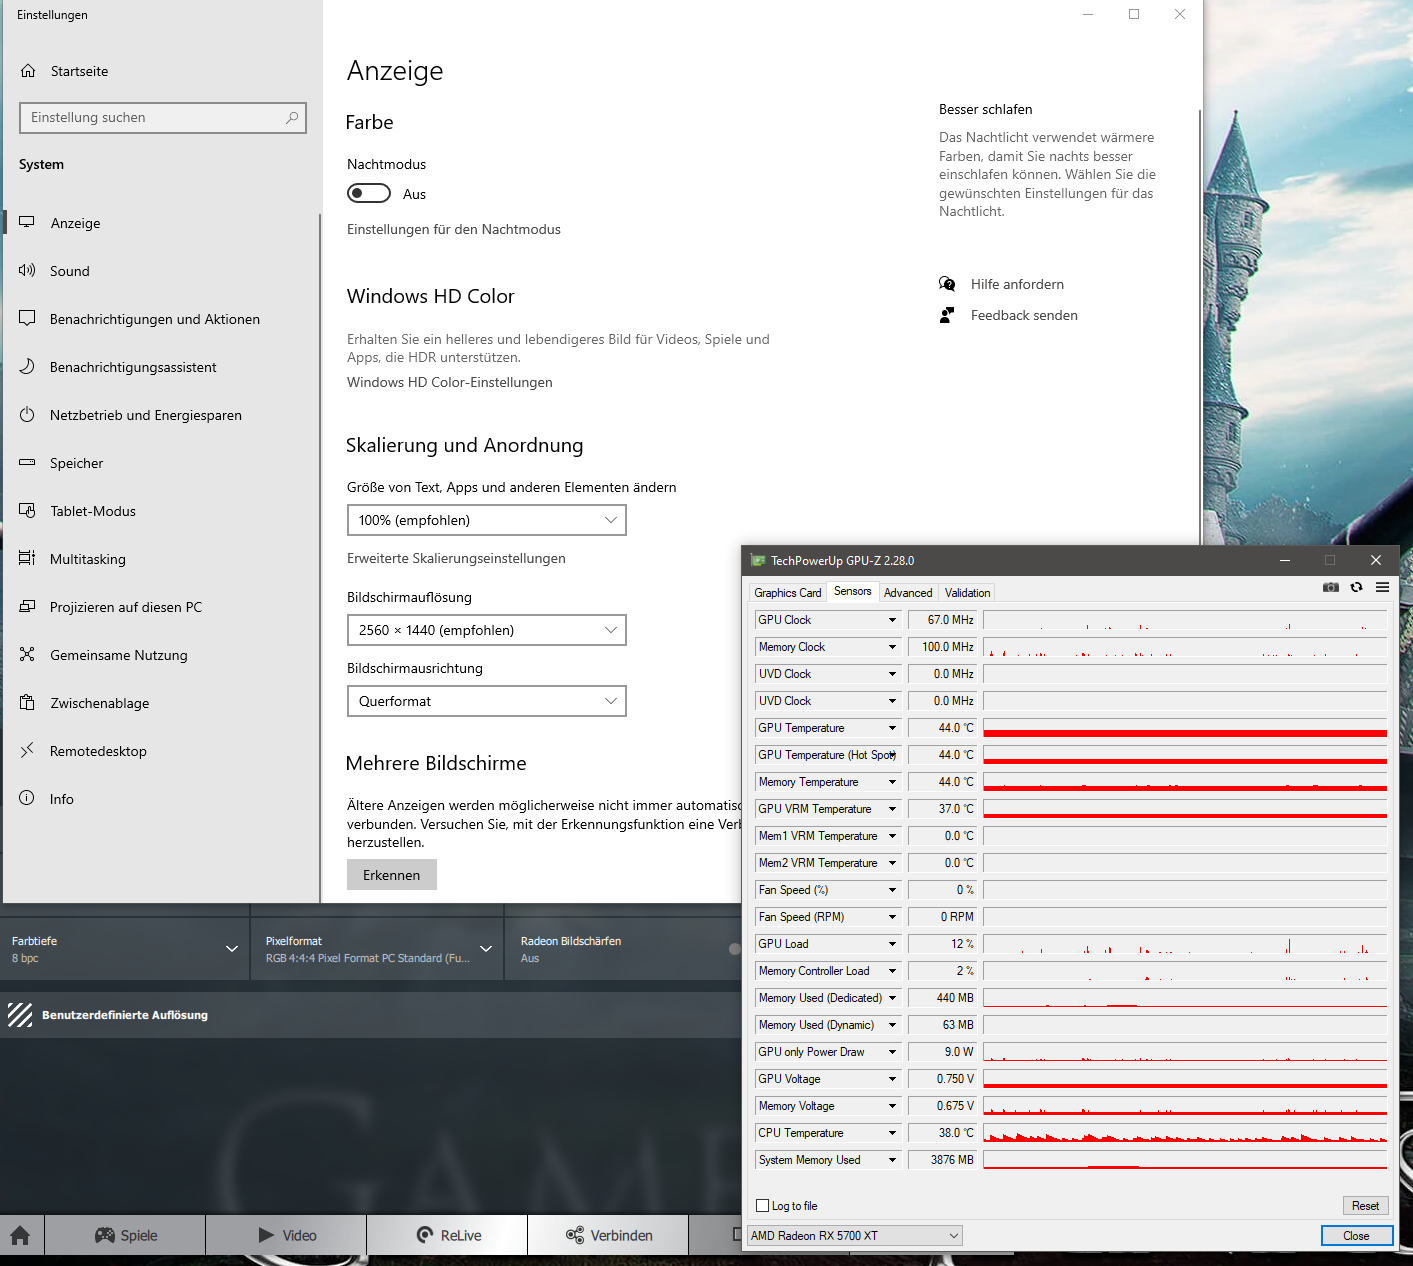Screen dimensions: 1413x1266
Task: Toggle Radeon Bildschärfen switch
Action: 735,949
